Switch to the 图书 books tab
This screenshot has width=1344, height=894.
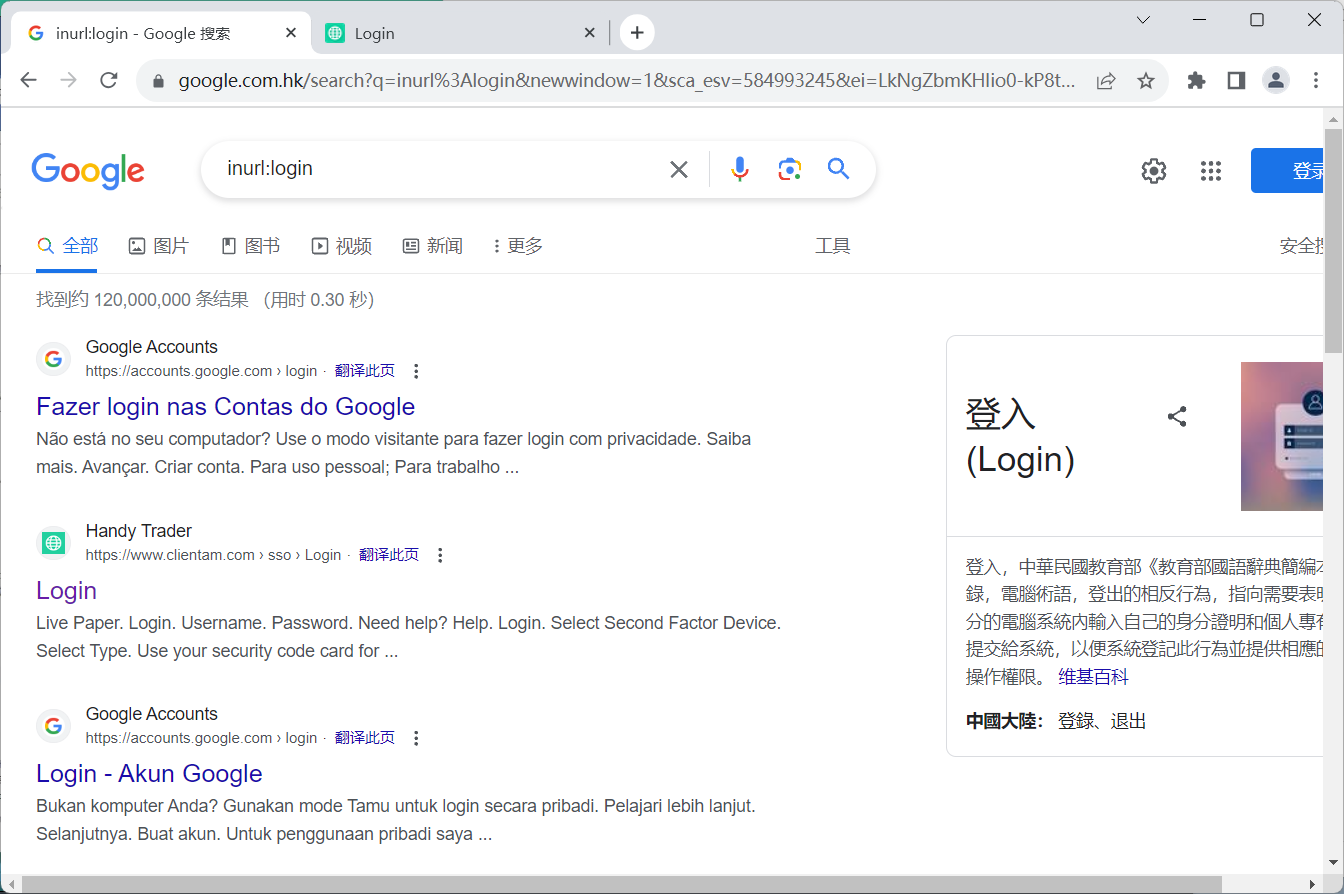(251, 246)
